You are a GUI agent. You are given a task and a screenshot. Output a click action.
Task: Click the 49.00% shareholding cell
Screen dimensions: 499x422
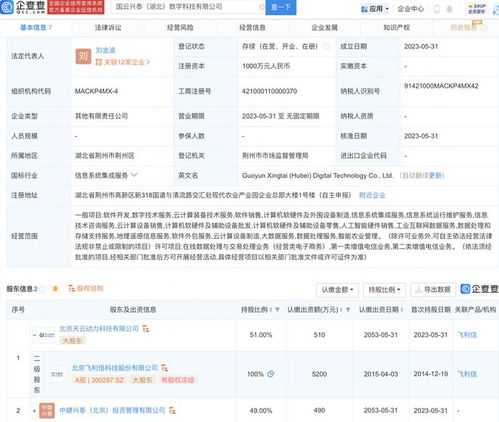261,411
